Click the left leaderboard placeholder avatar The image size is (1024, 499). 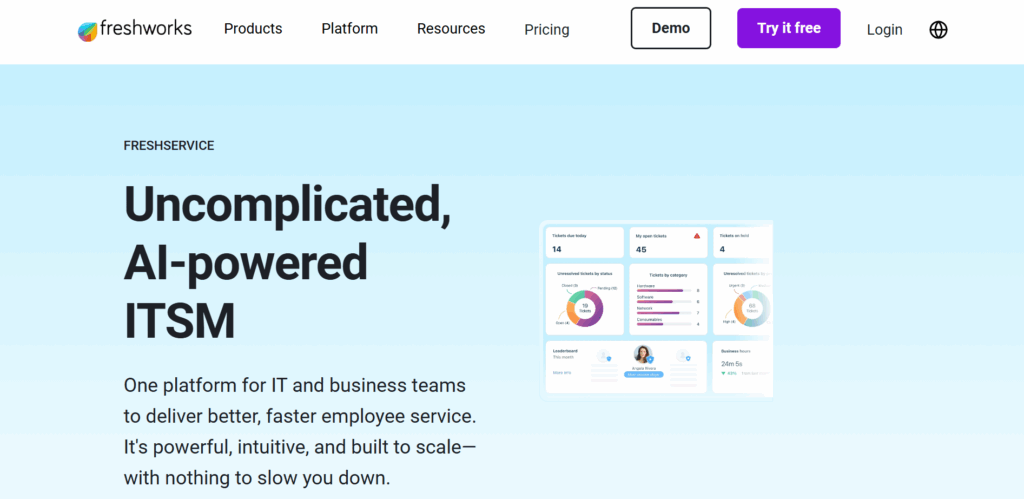(603, 357)
